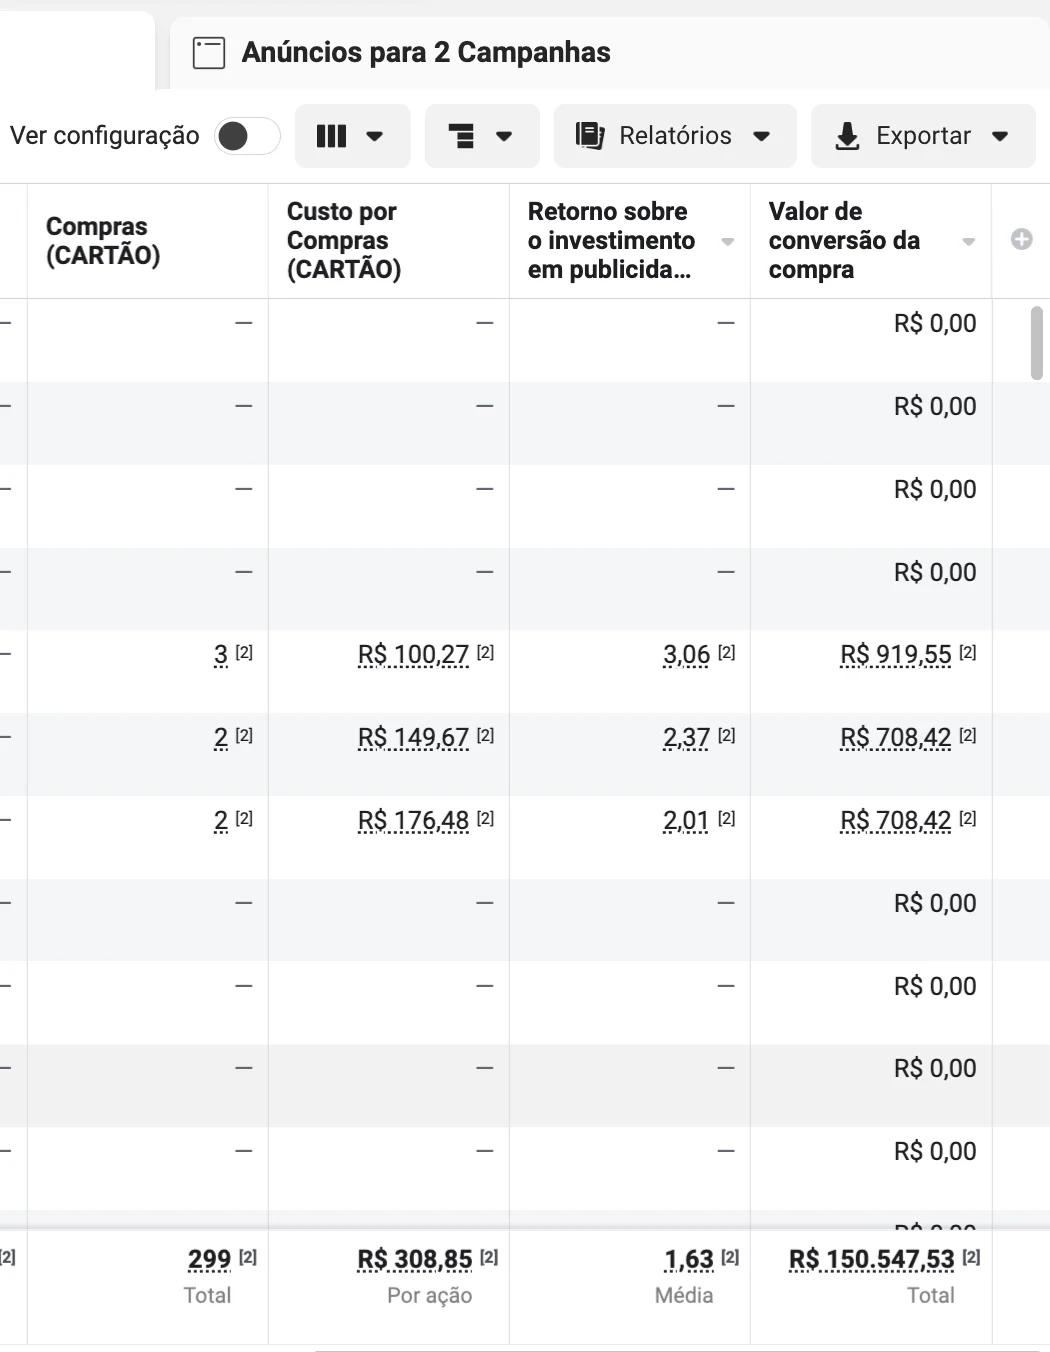Screen dimensions: 1050x1352
Task: Open the columns dropdown arrow
Action: click(375, 136)
